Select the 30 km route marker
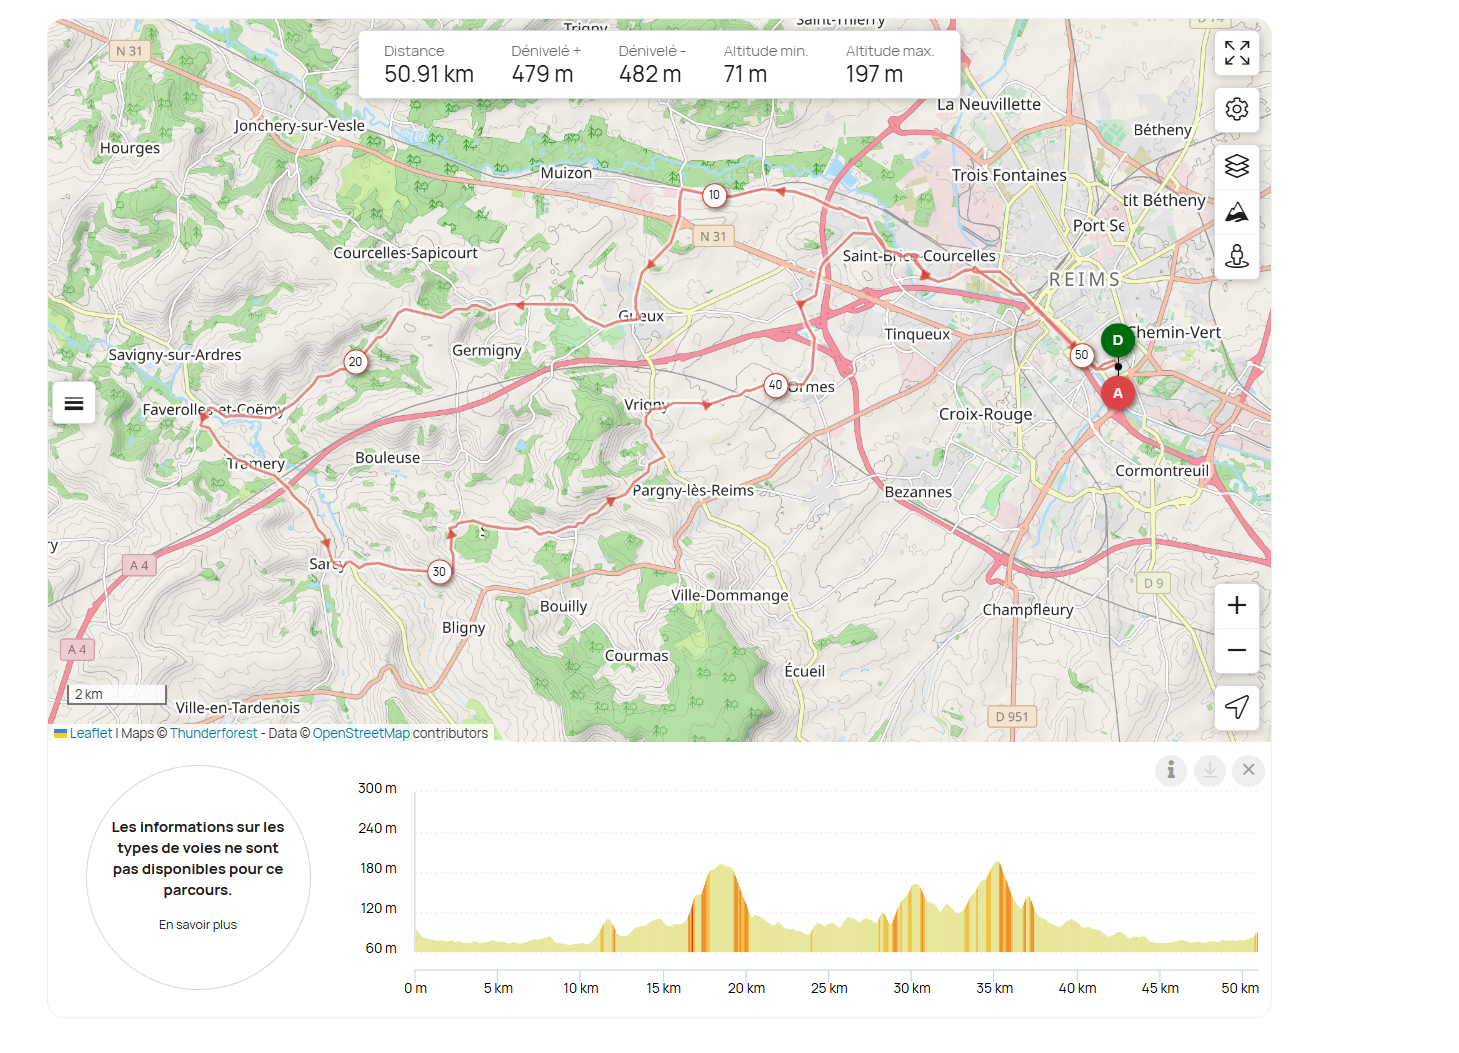1459x1053 pixels. 439,572
